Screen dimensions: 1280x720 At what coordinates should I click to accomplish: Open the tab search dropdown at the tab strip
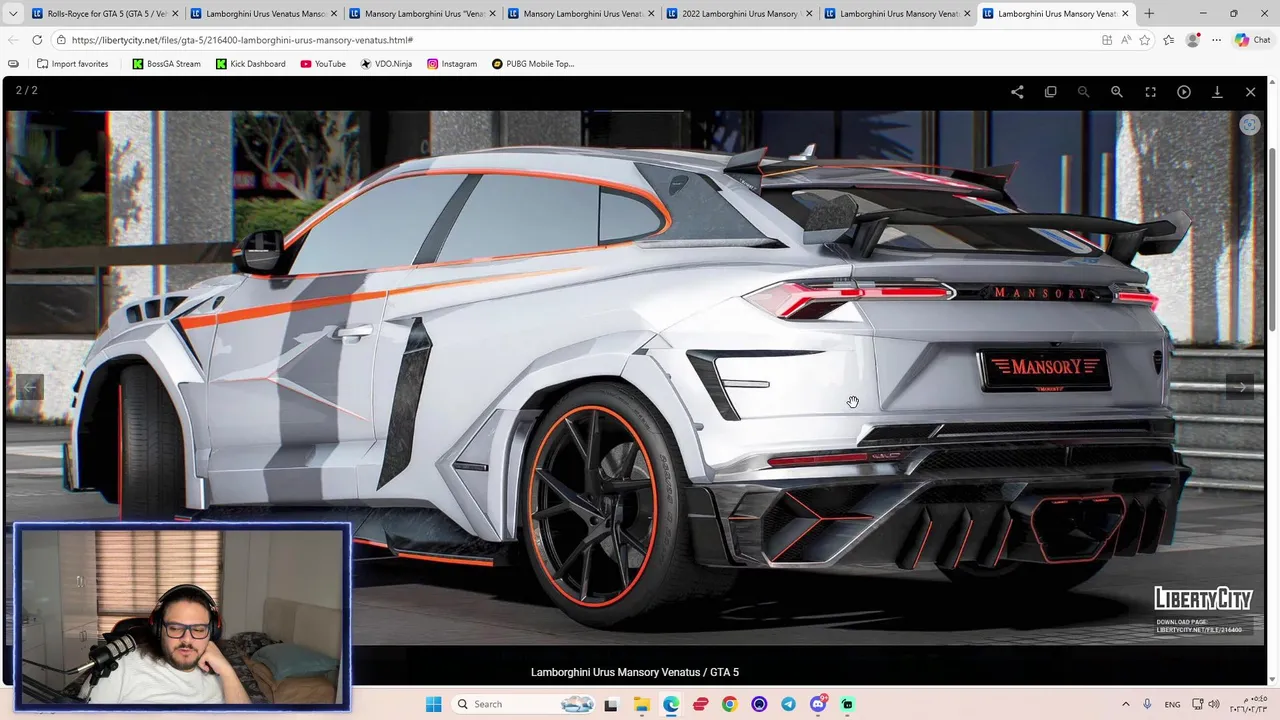(13, 14)
